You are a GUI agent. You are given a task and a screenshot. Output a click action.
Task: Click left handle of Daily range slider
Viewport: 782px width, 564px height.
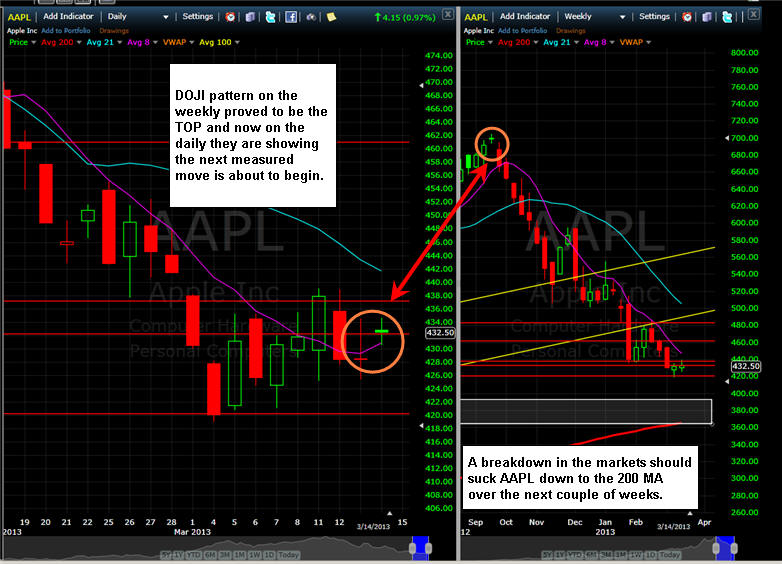[x=412, y=548]
